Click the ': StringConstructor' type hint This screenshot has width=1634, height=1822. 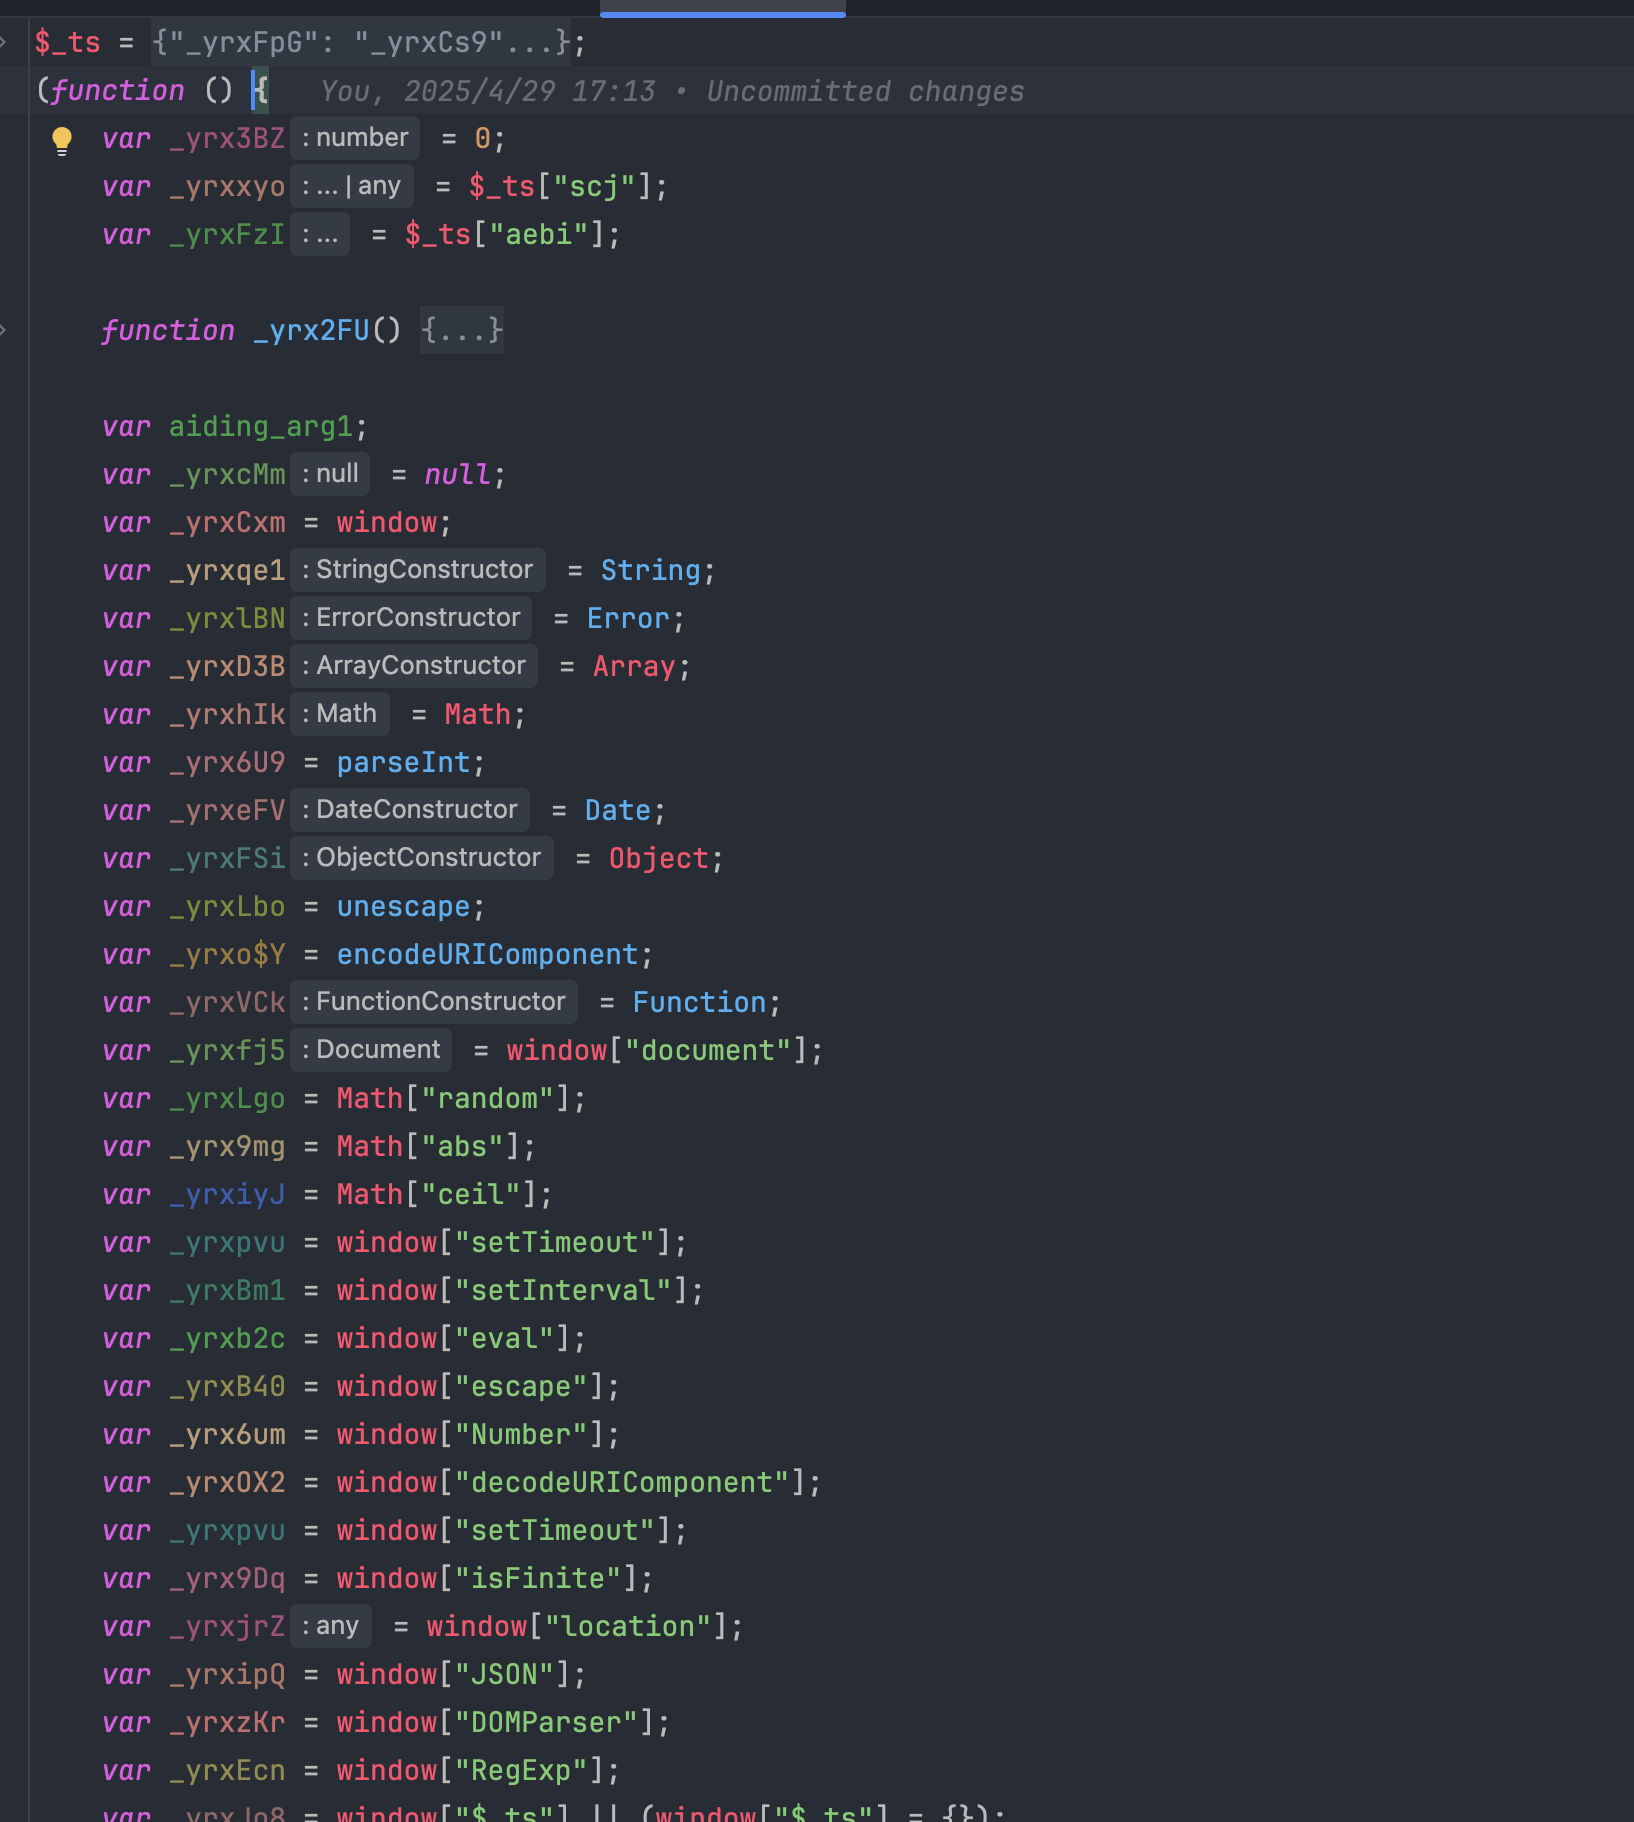pyautogui.click(x=417, y=570)
